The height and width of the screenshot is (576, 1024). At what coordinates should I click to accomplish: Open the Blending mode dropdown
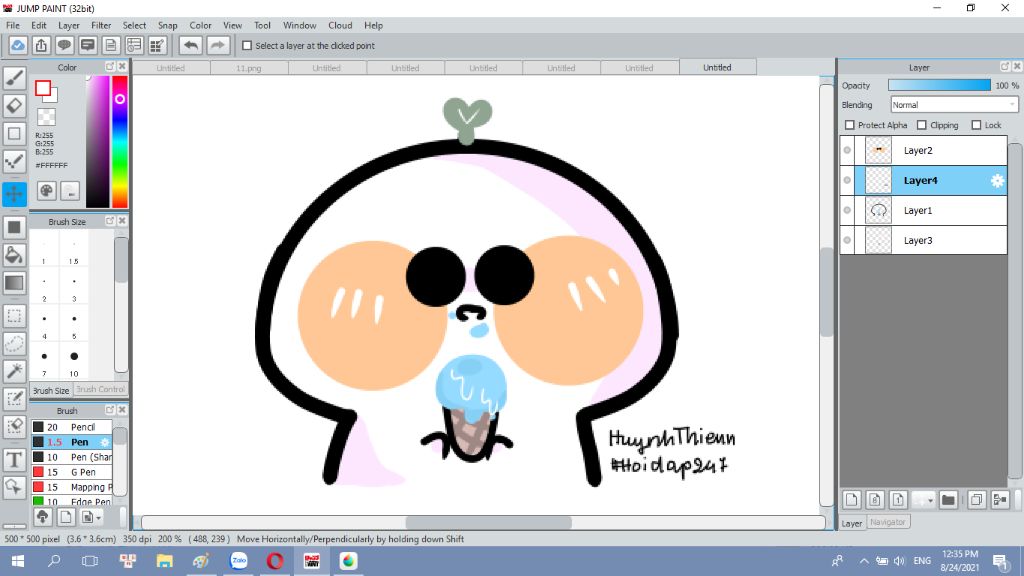click(x=954, y=104)
